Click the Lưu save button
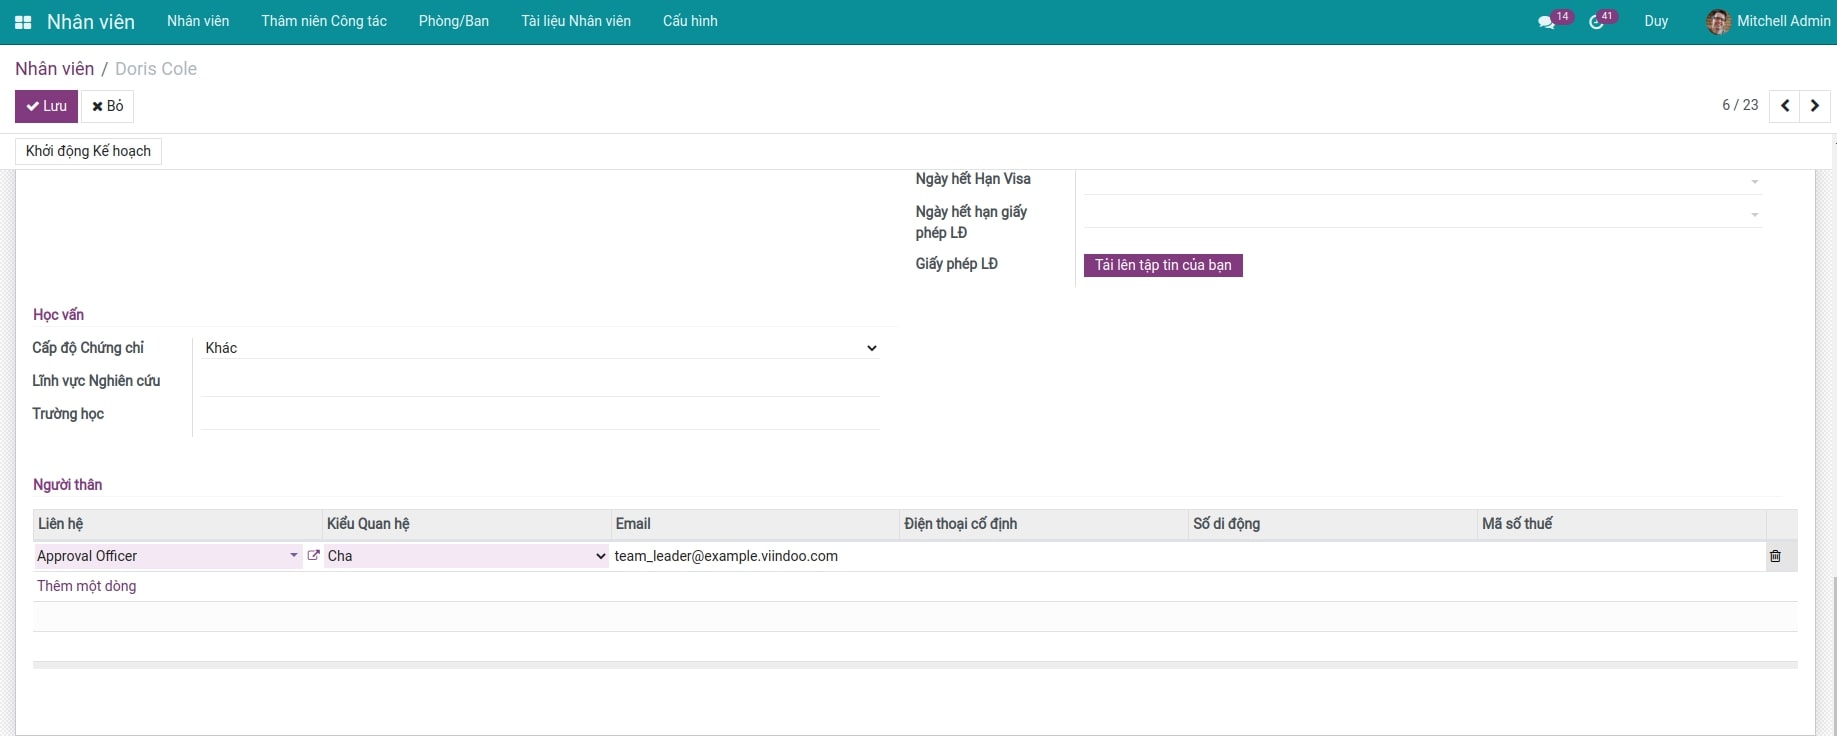This screenshot has width=1837, height=736. click(46, 106)
